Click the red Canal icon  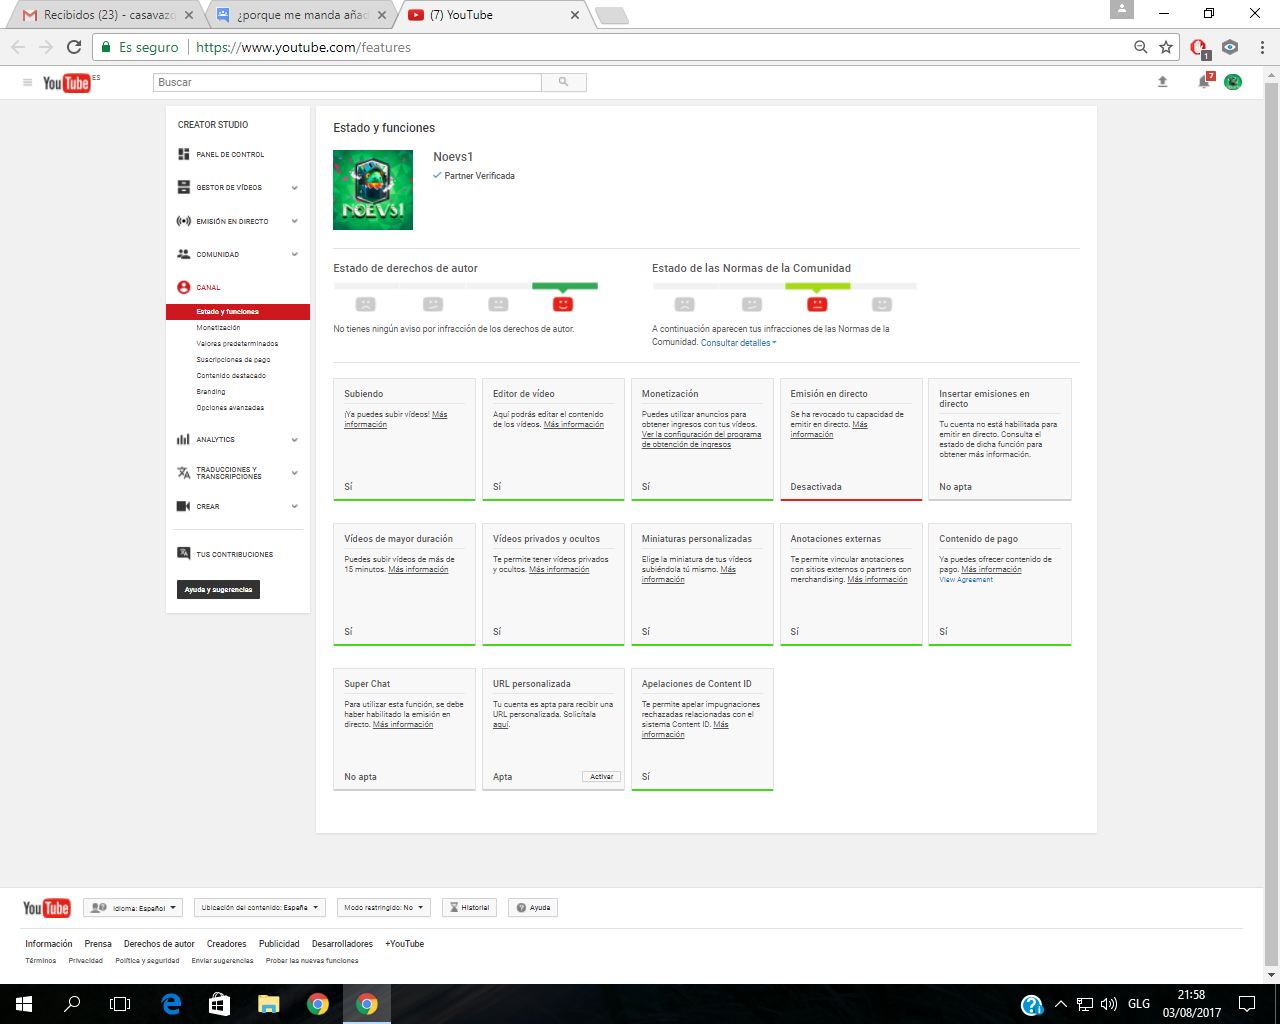[183, 287]
